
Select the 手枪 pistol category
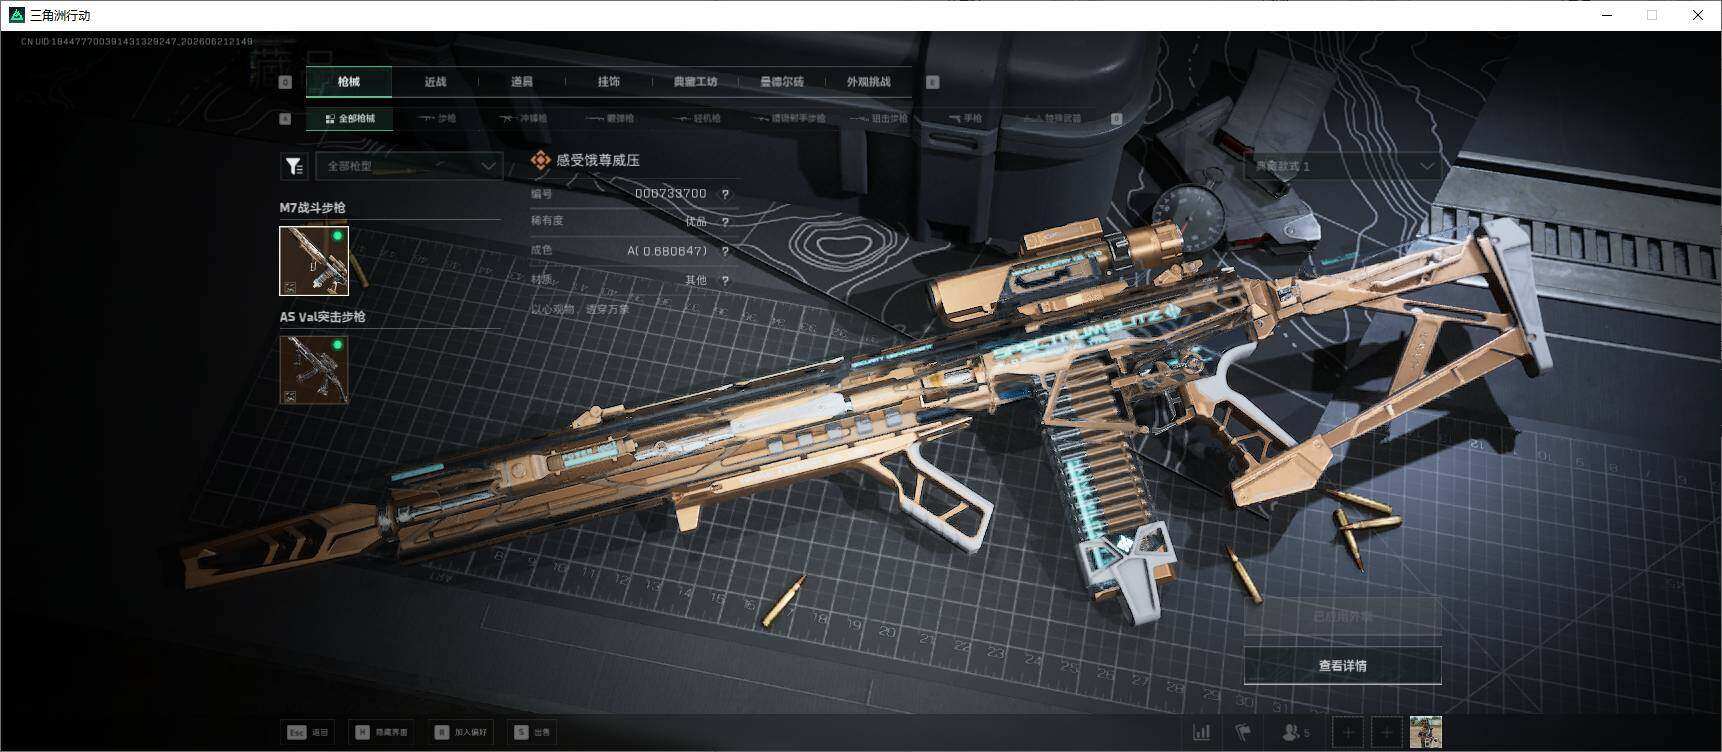click(x=965, y=119)
